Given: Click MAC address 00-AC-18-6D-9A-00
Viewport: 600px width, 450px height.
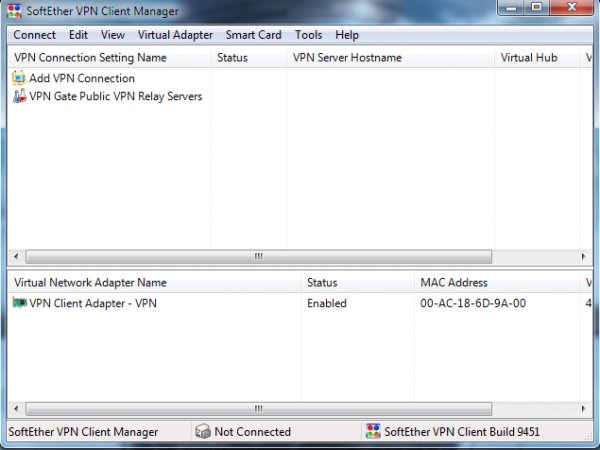Looking at the screenshot, I should click(x=473, y=303).
